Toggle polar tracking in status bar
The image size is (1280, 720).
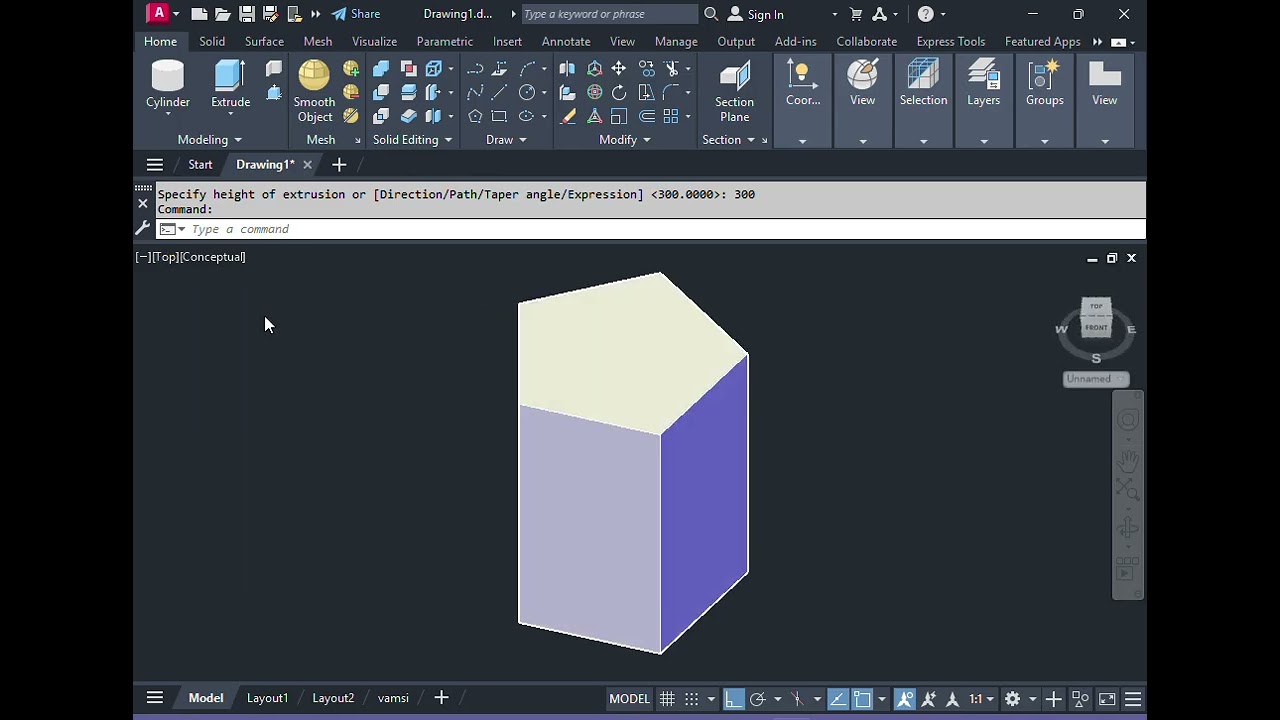click(x=757, y=699)
